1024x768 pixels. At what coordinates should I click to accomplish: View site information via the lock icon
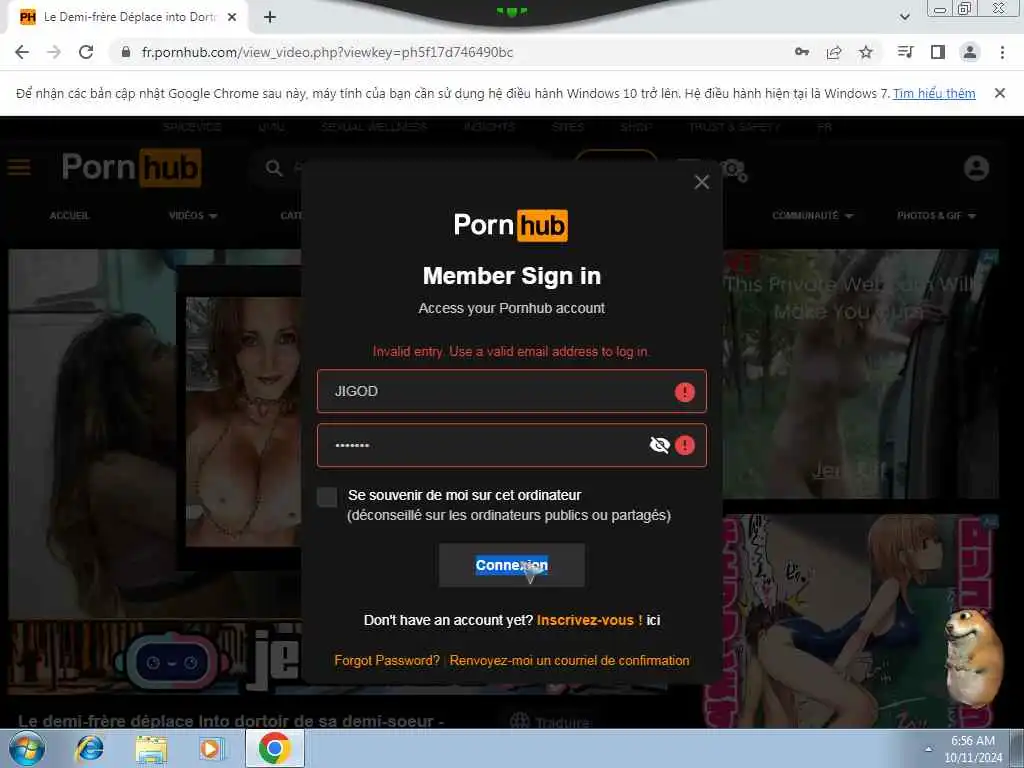point(126,52)
